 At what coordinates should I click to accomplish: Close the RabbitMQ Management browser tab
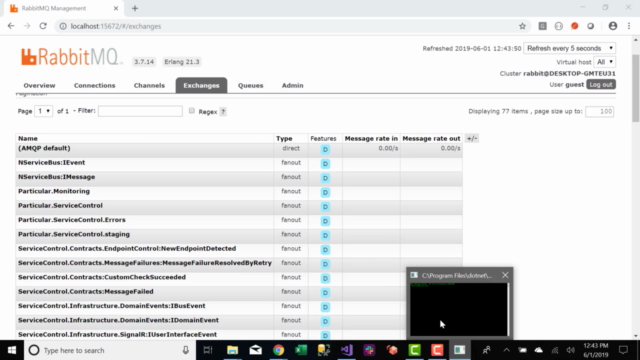tap(116, 8)
